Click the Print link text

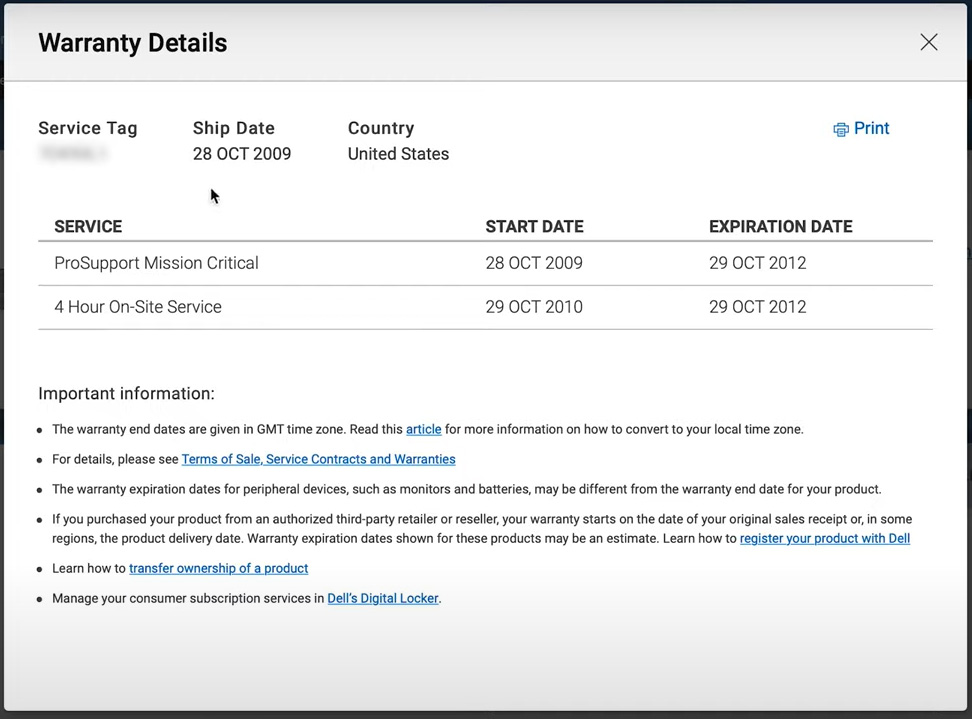pyautogui.click(x=872, y=128)
